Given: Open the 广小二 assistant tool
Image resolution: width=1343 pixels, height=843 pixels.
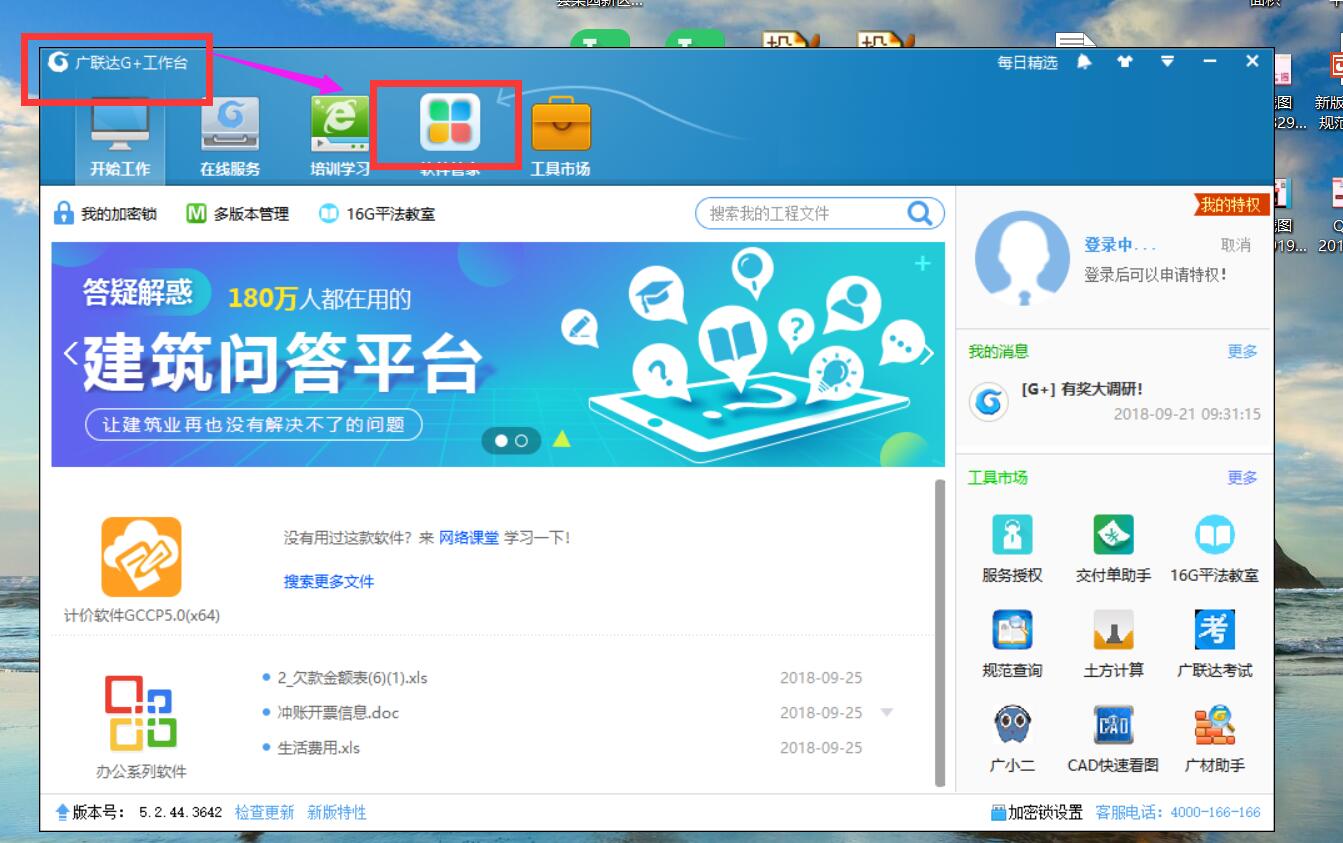Looking at the screenshot, I should click(1012, 739).
